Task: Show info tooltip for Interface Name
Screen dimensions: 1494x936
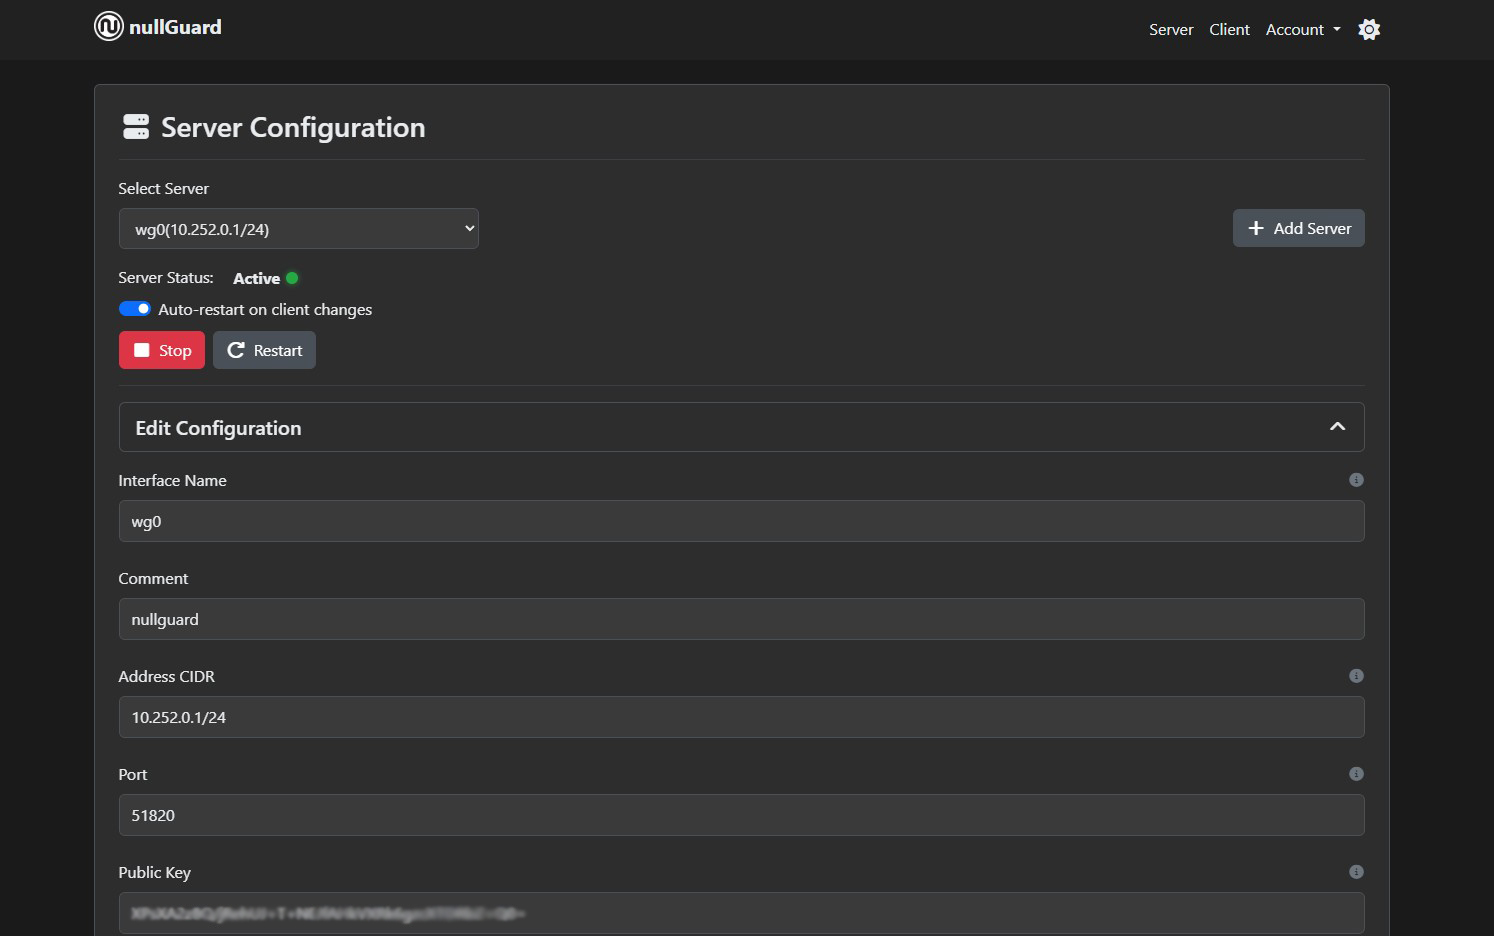Action: pos(1356,480)
